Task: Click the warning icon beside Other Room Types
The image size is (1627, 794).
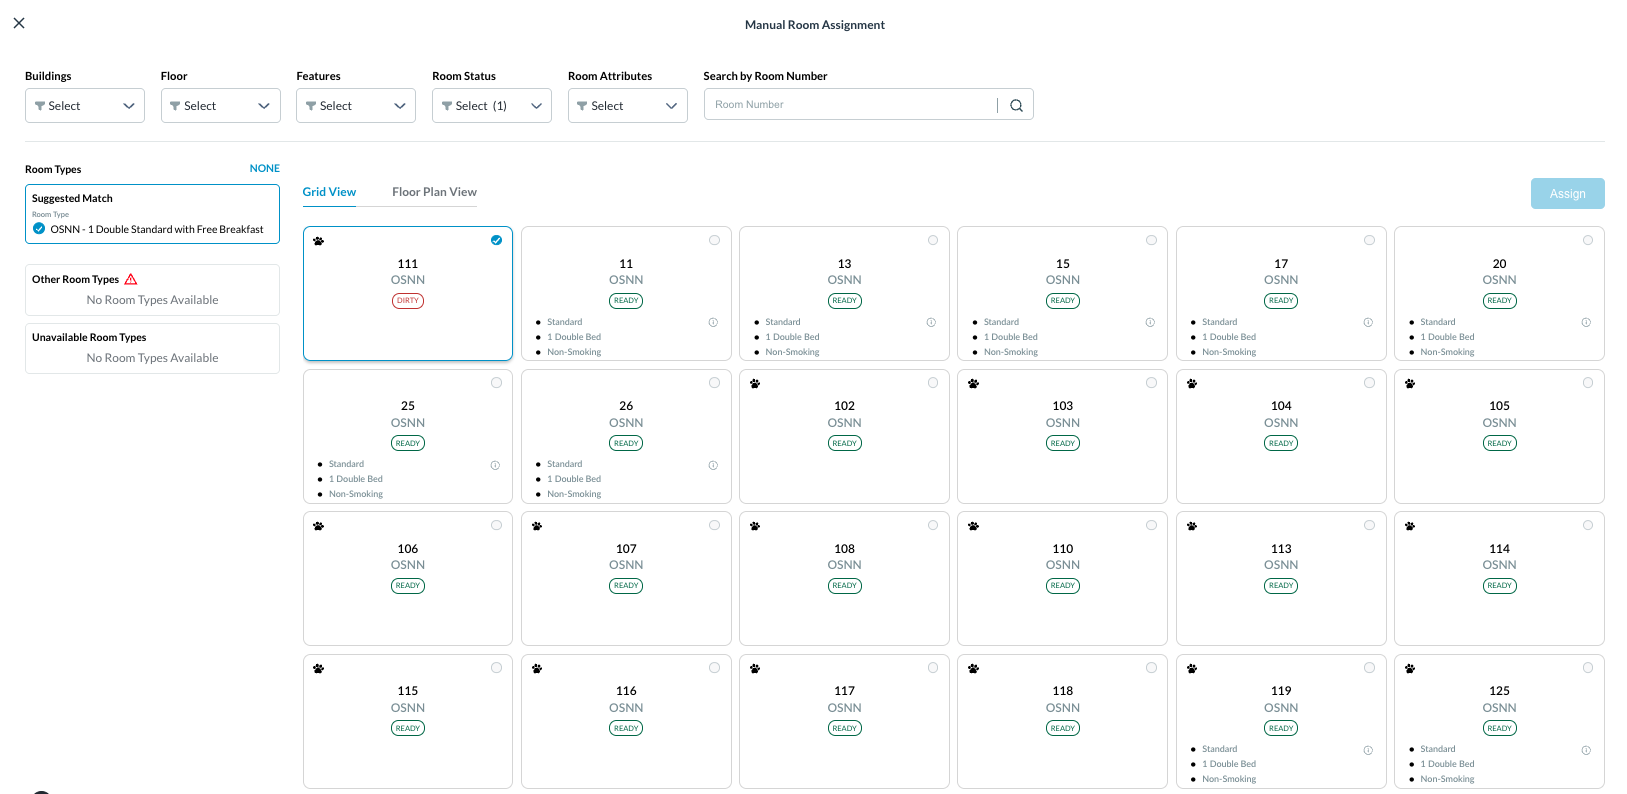Action: click(x=131, y=280)
